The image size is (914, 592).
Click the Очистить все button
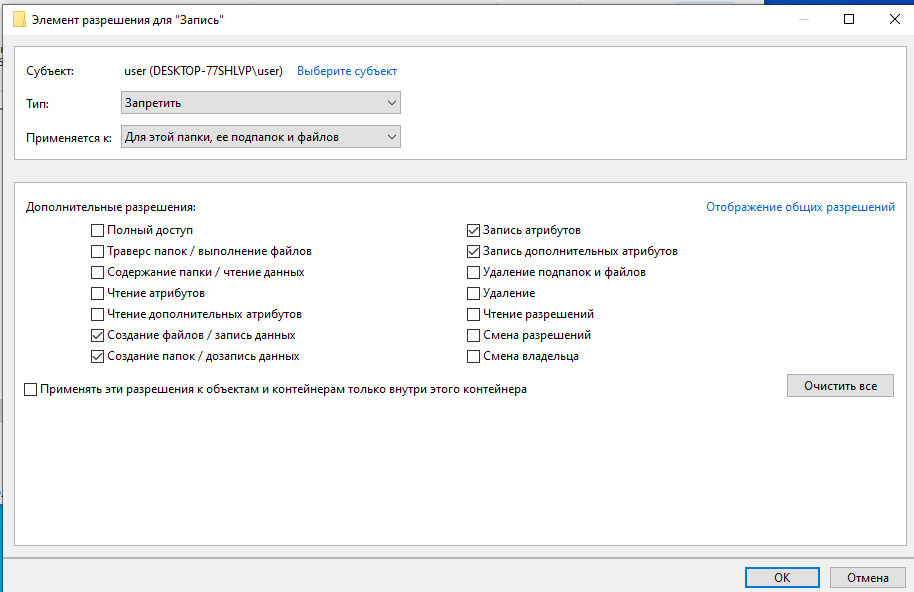840,386
